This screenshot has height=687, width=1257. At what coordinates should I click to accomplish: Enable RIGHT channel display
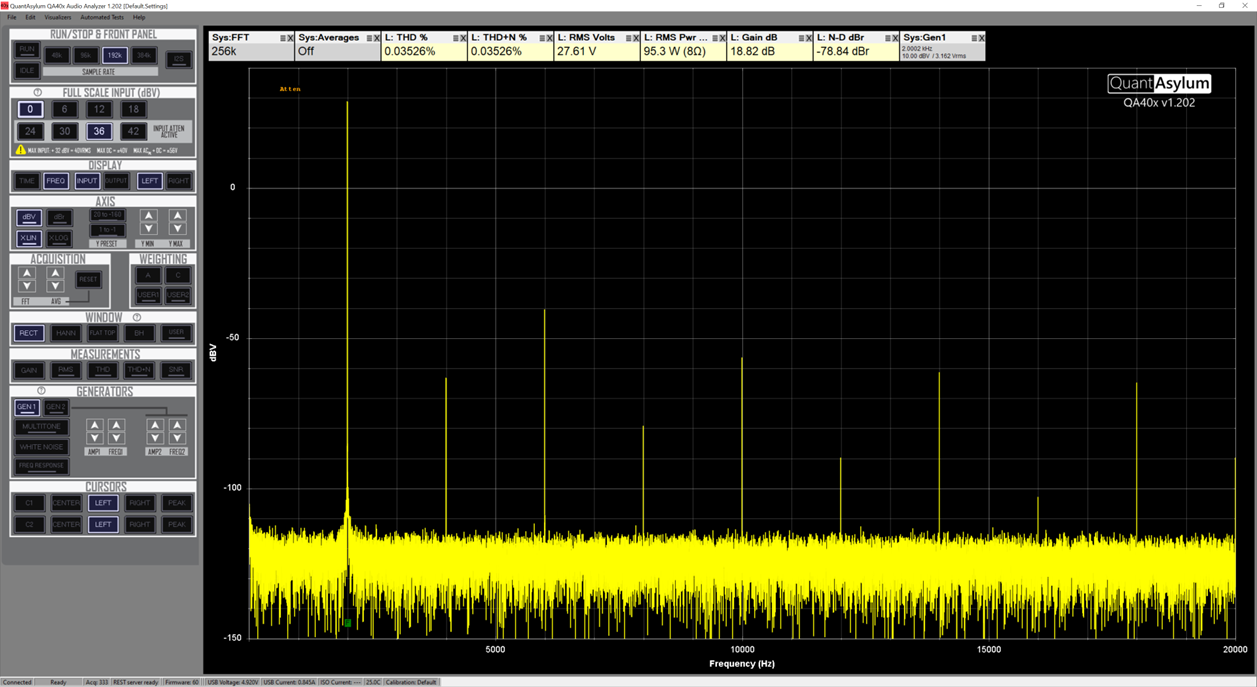tap(178, 181)
